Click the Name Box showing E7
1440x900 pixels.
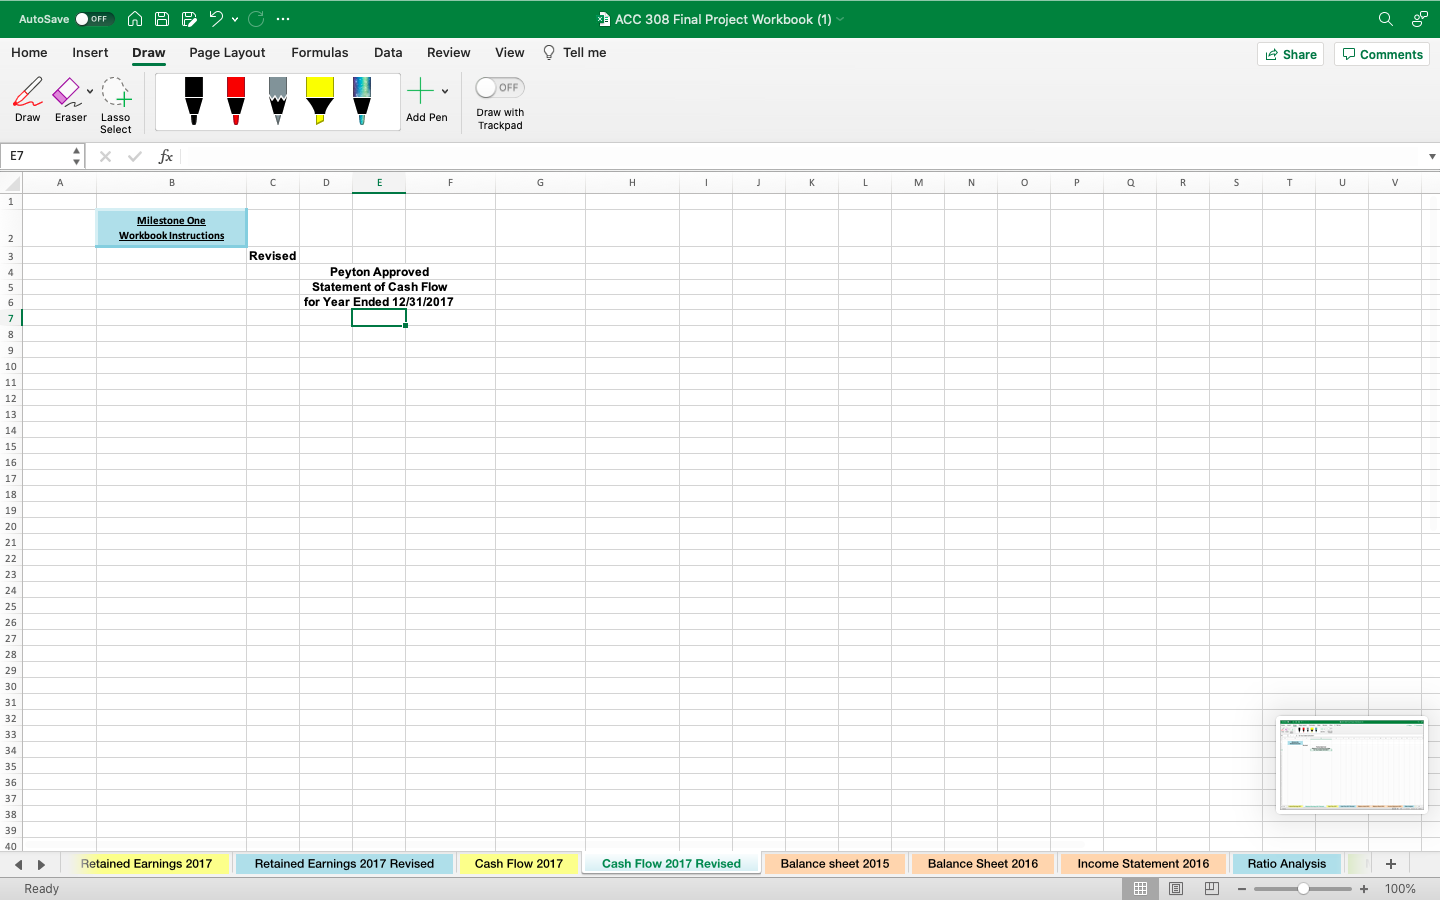[x=36, y=156]
